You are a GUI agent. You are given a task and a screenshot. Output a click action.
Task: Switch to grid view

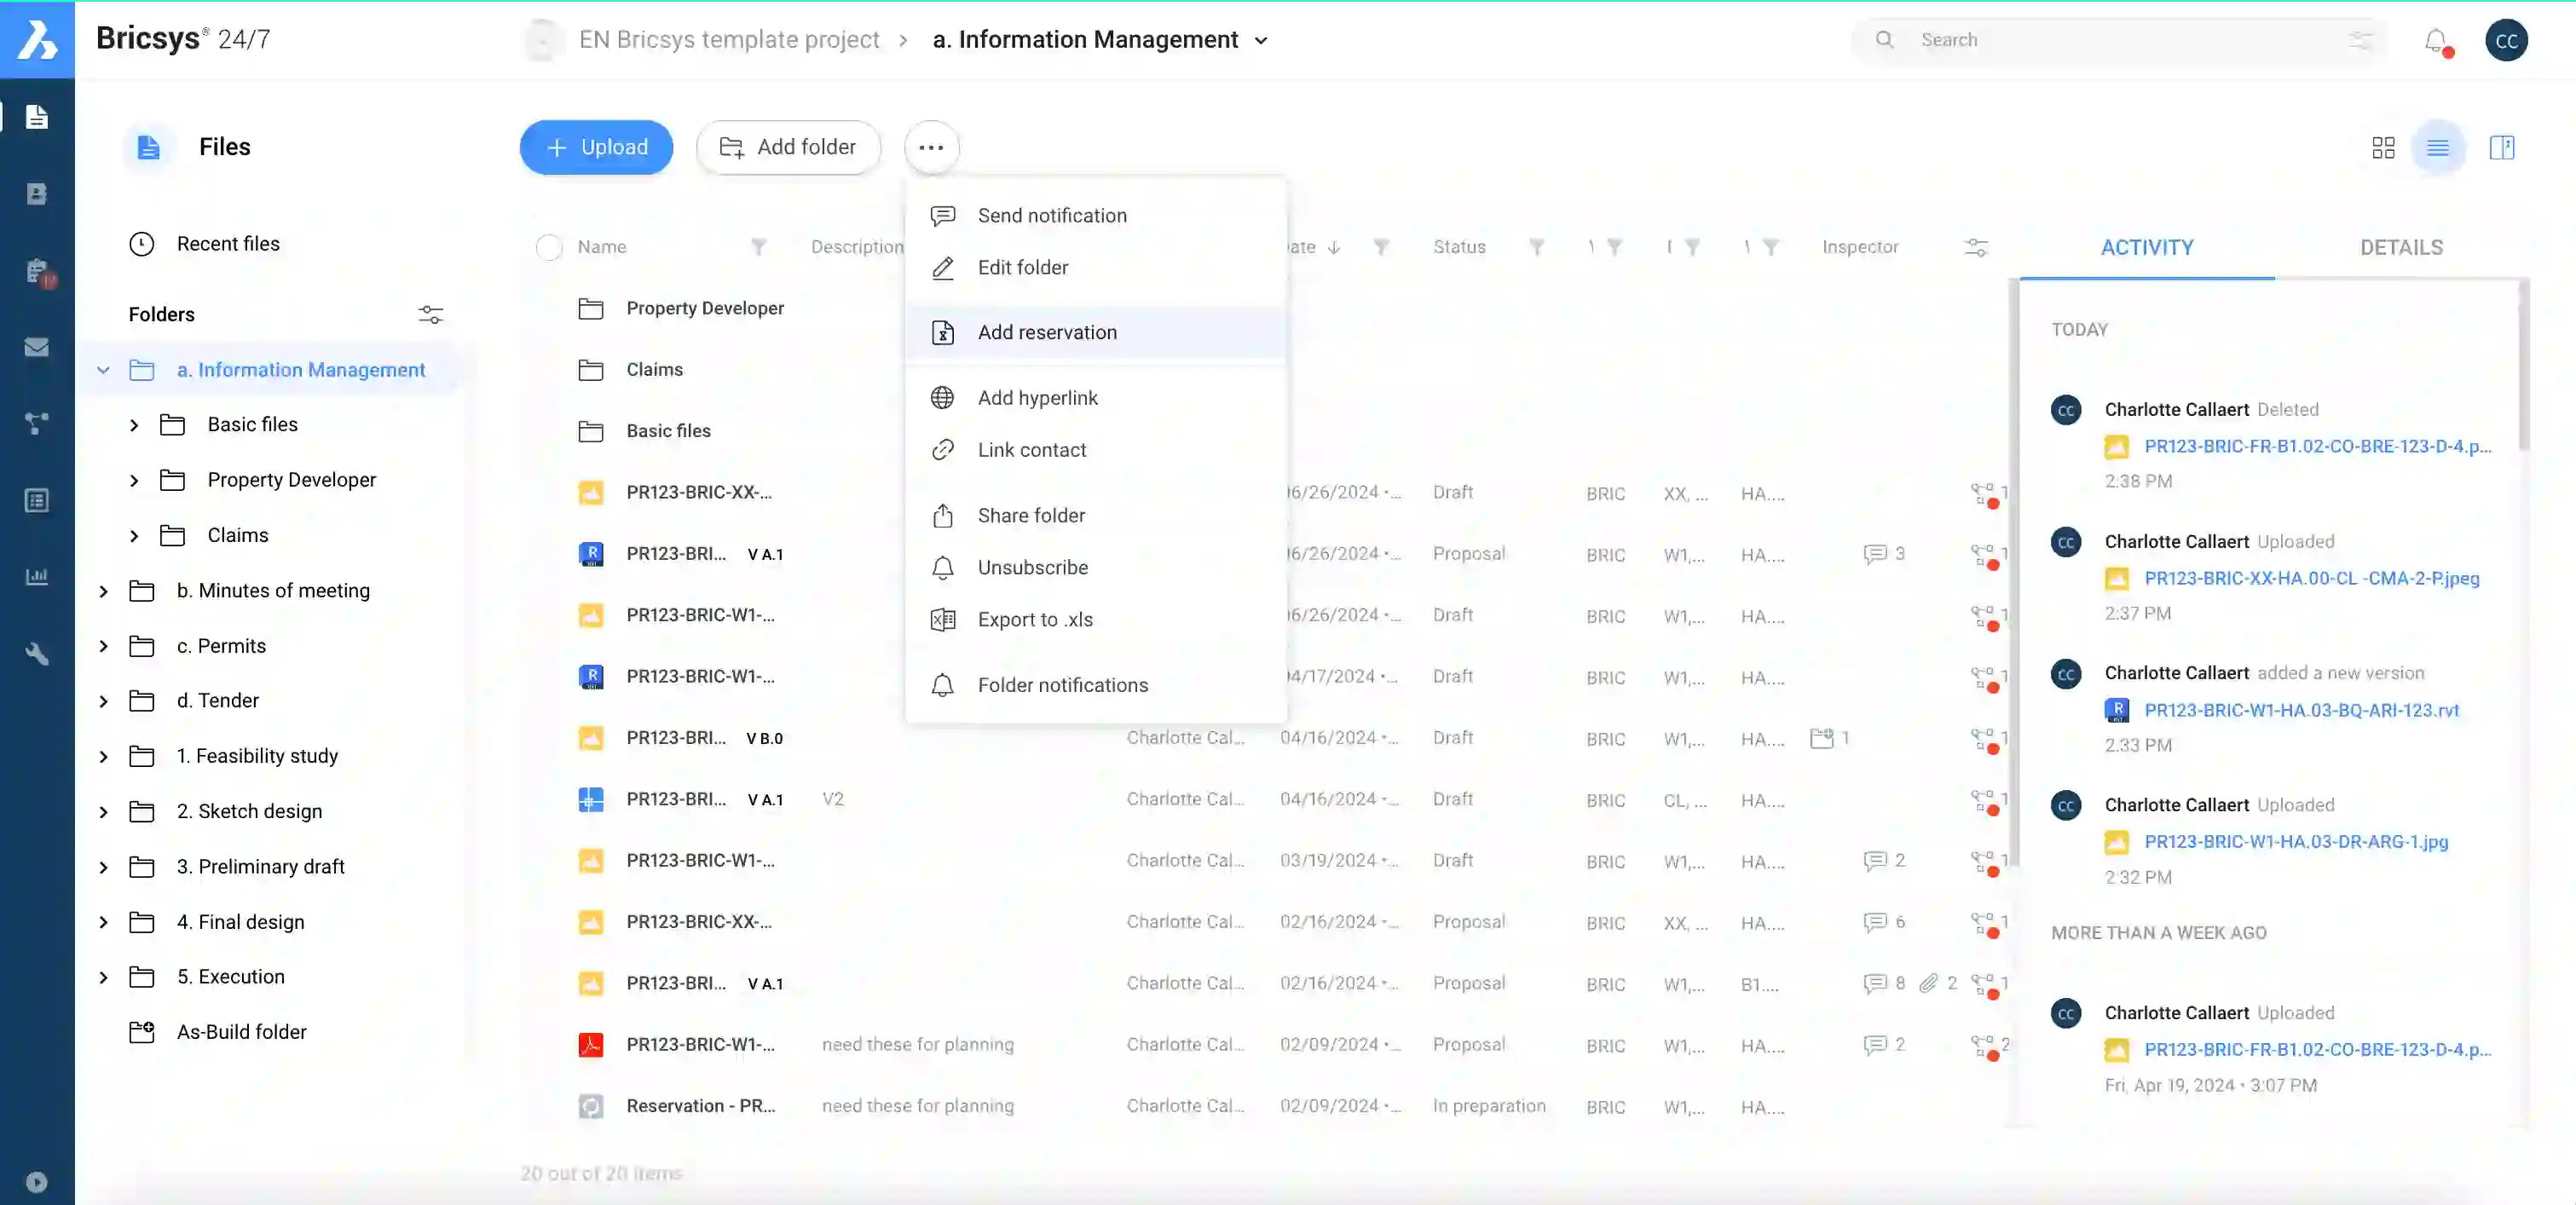(2383, 147)
